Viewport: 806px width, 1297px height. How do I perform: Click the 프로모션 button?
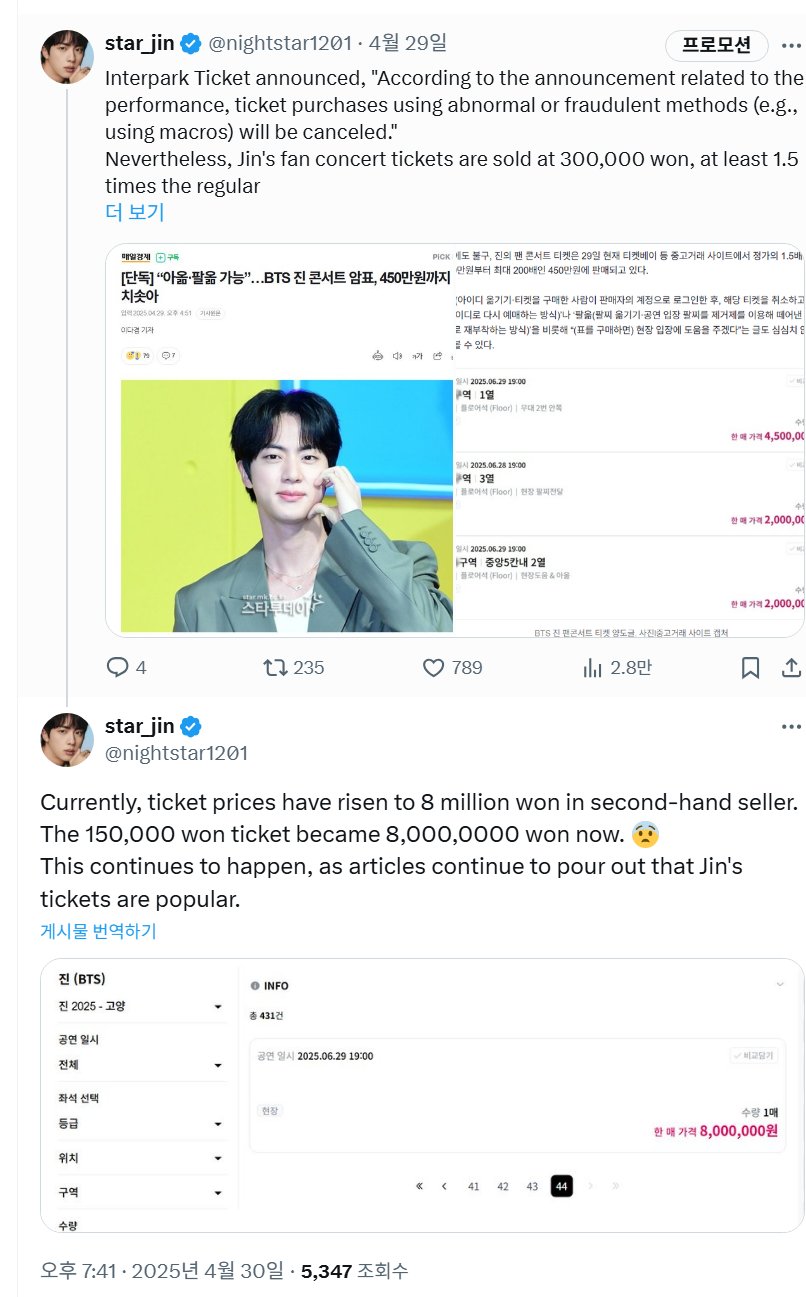click(717, 45)
